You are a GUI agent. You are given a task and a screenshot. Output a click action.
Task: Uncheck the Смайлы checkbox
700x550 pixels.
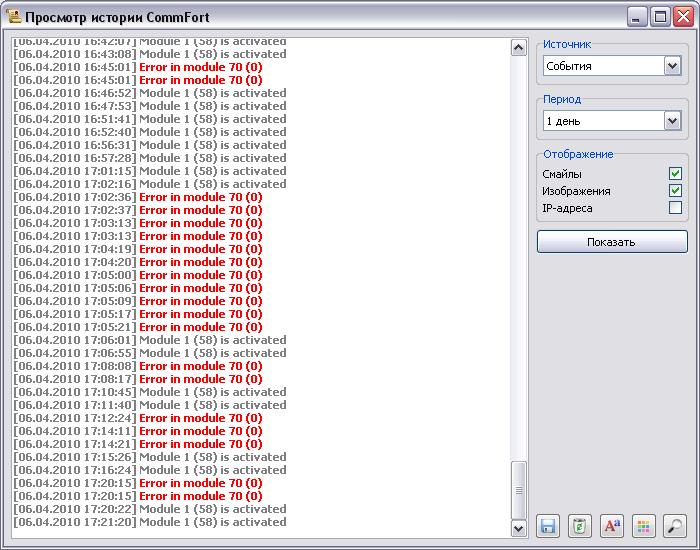(675, 174)
